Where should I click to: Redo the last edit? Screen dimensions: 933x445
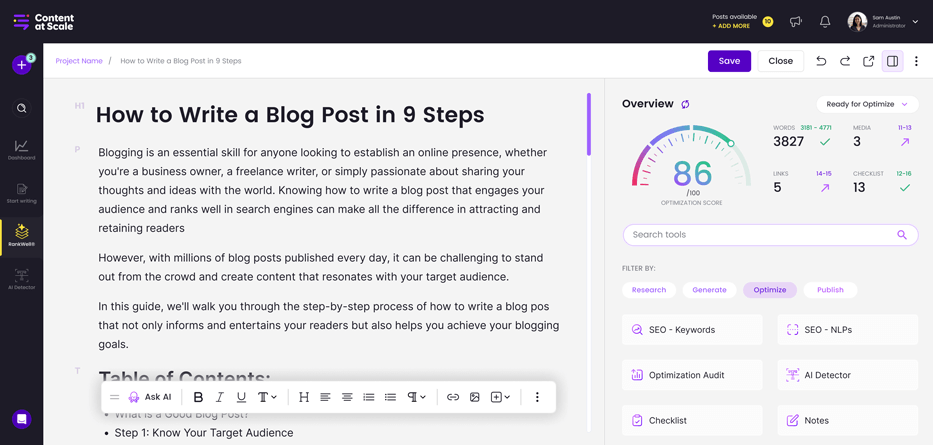click(x=844, y=61)
